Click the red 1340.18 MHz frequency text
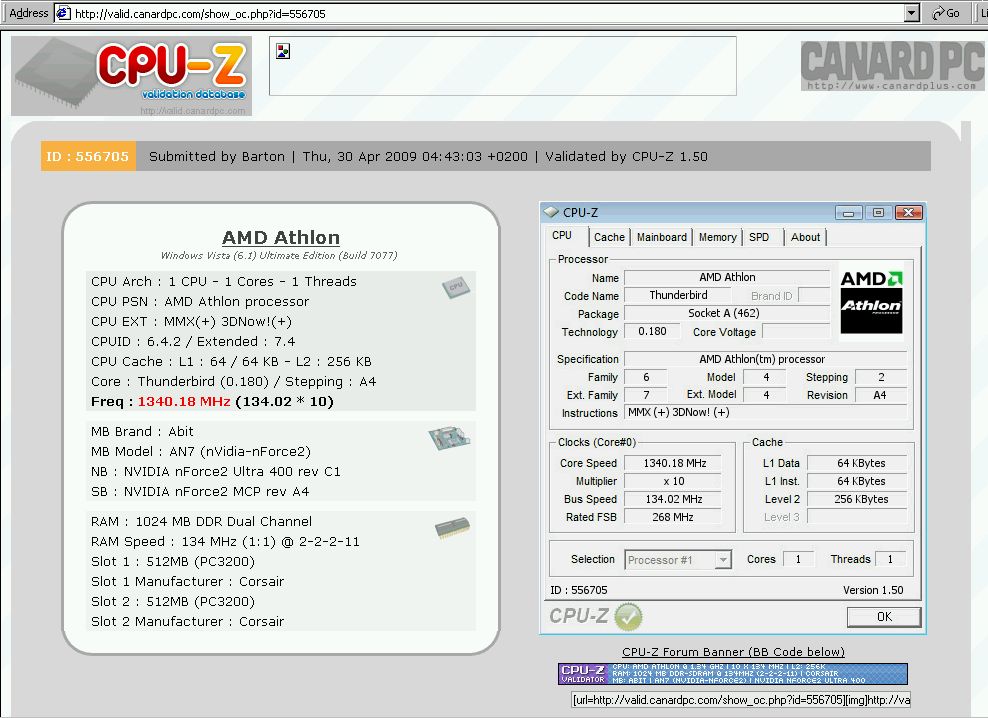The image size is (988, 718). [184, 402]
